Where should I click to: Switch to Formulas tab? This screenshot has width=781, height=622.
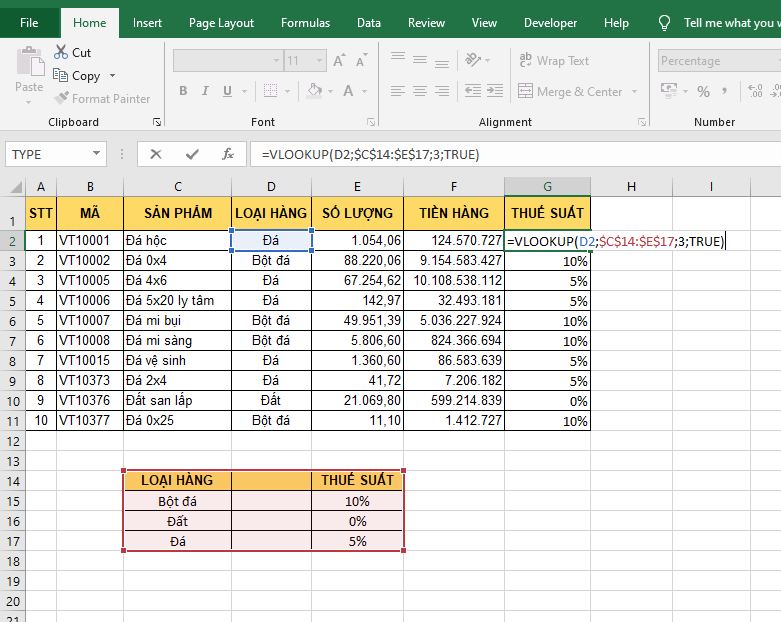point(305,23)
